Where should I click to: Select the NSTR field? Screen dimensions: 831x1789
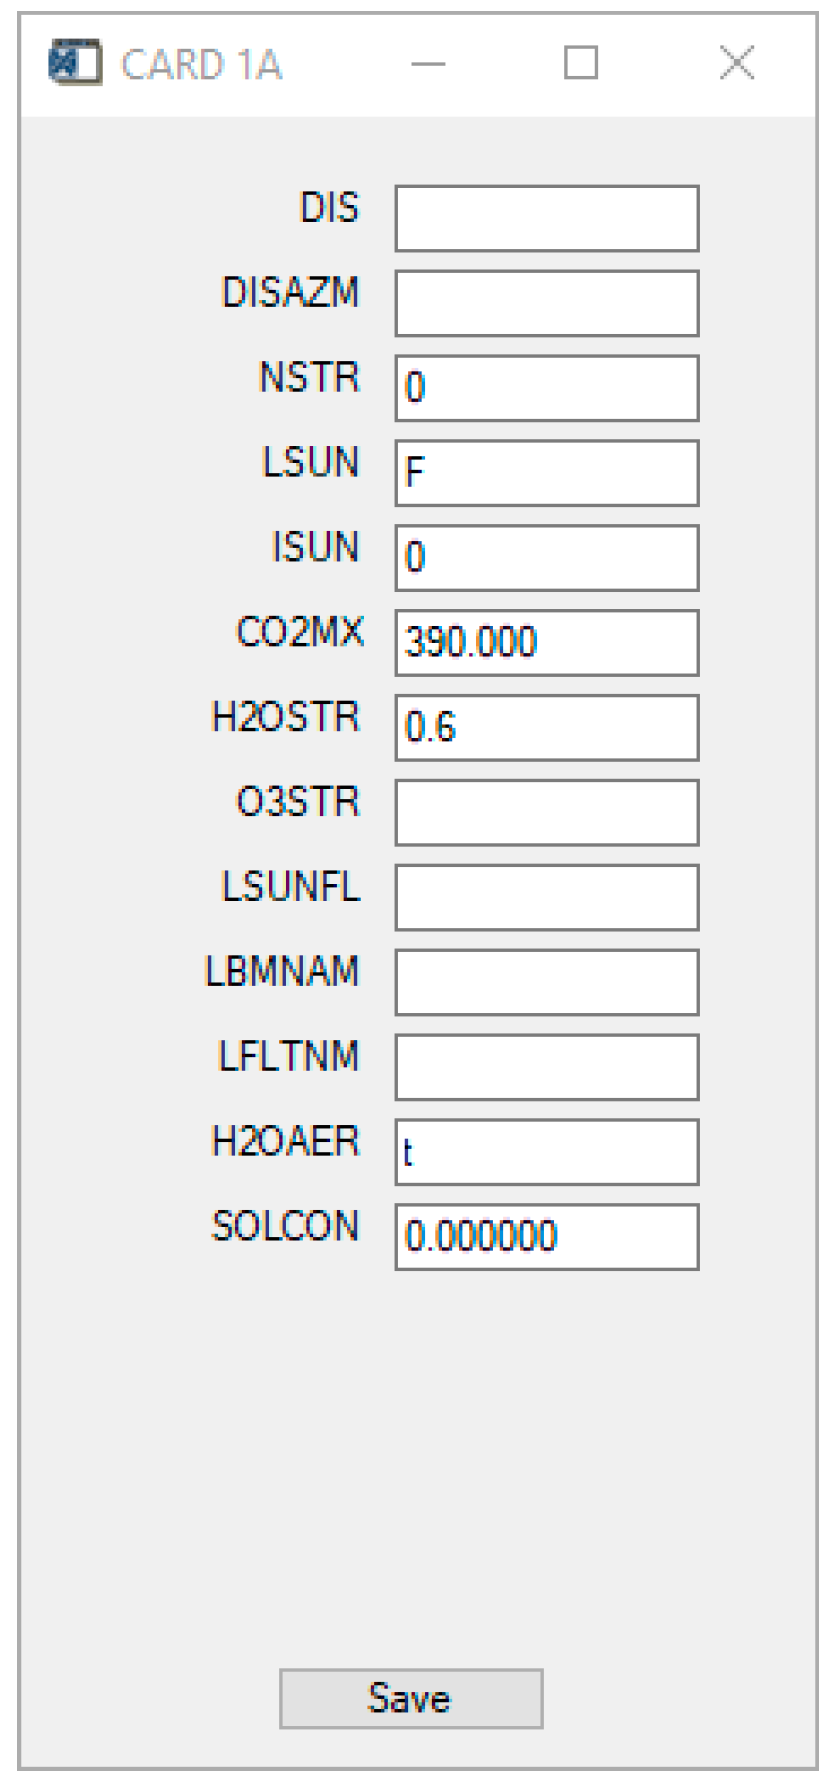[546, 388]
